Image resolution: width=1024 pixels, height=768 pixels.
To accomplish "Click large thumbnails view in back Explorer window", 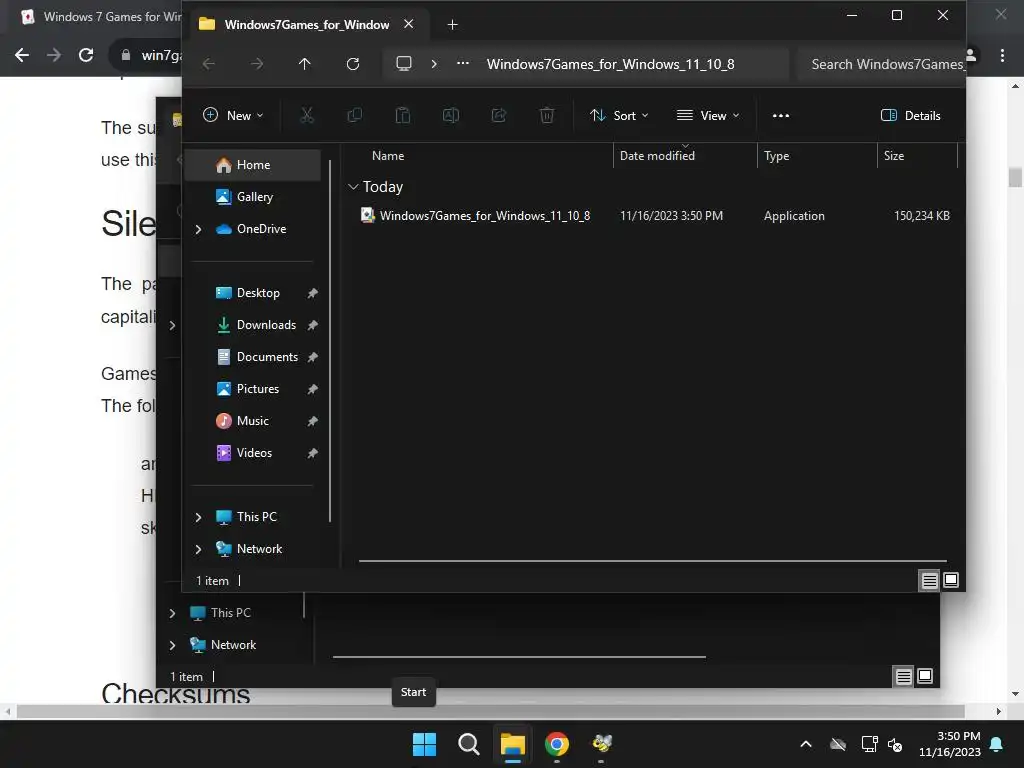I will coord(925,676).
